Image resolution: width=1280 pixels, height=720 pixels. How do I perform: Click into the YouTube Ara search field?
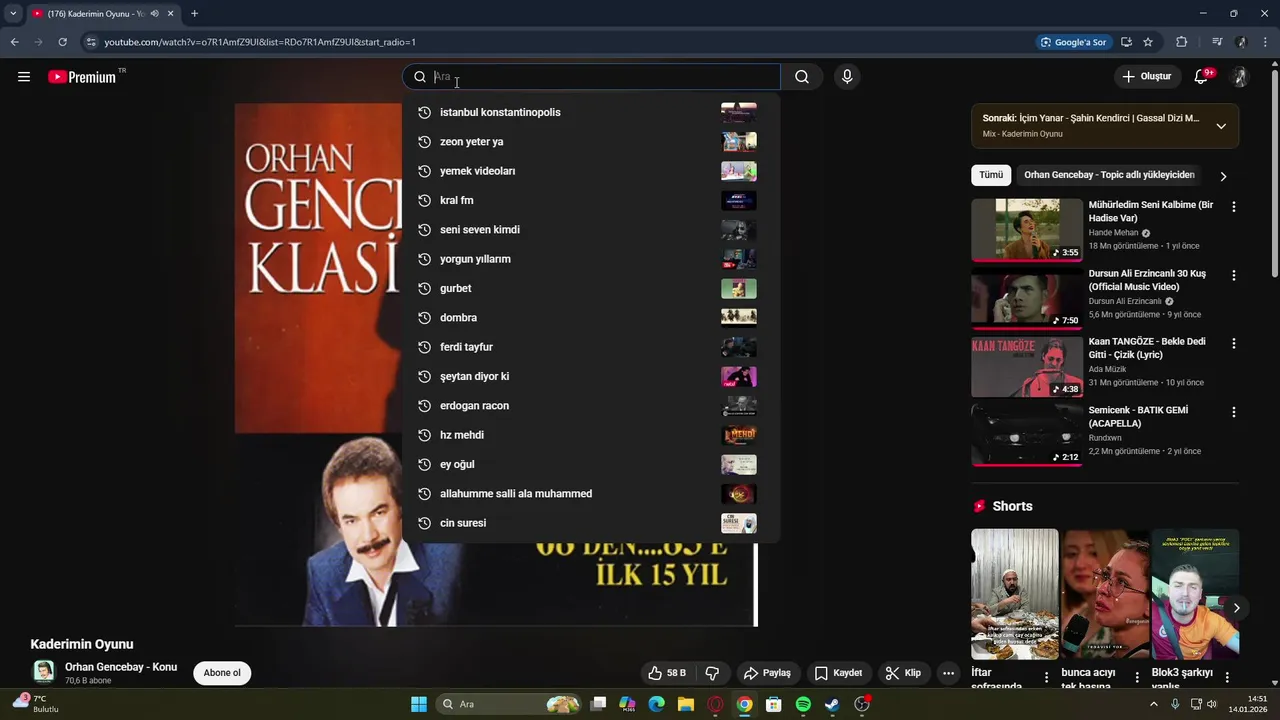click(x=591, y=77)
